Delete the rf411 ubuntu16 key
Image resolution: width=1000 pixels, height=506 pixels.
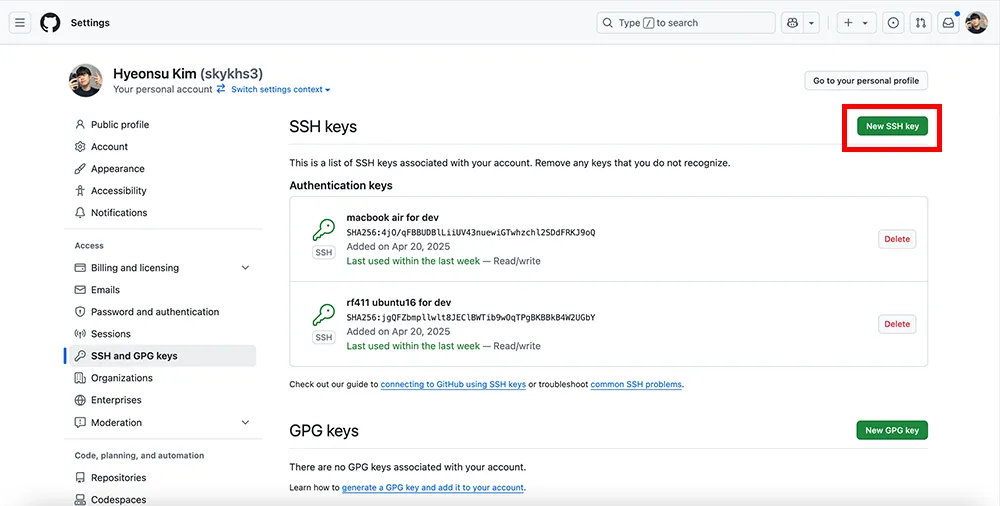[897, 324]
